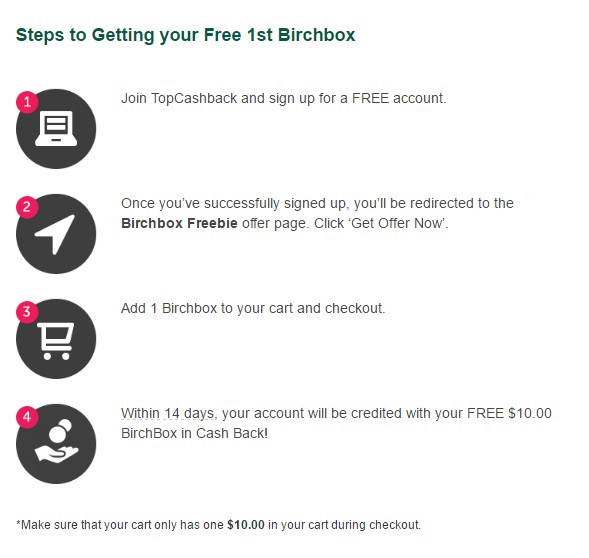Click the shopping cart icon

click(x=55, y=341)
